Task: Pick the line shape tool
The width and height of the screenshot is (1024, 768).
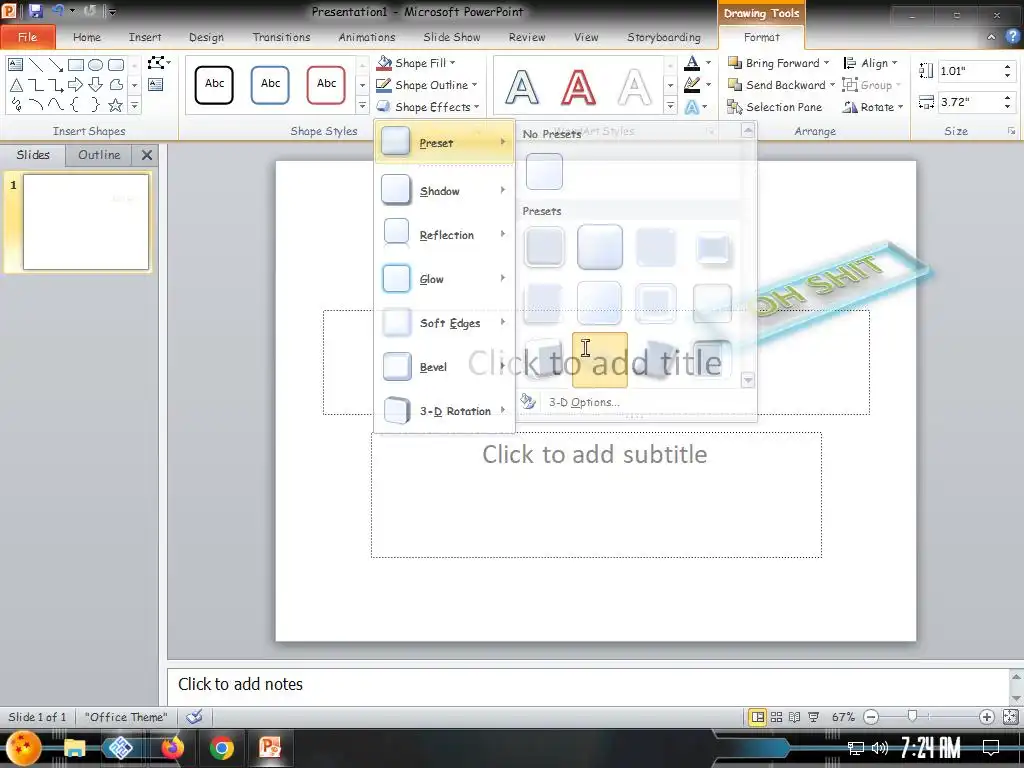Action: pyautogui.click(x=36, y=65)
